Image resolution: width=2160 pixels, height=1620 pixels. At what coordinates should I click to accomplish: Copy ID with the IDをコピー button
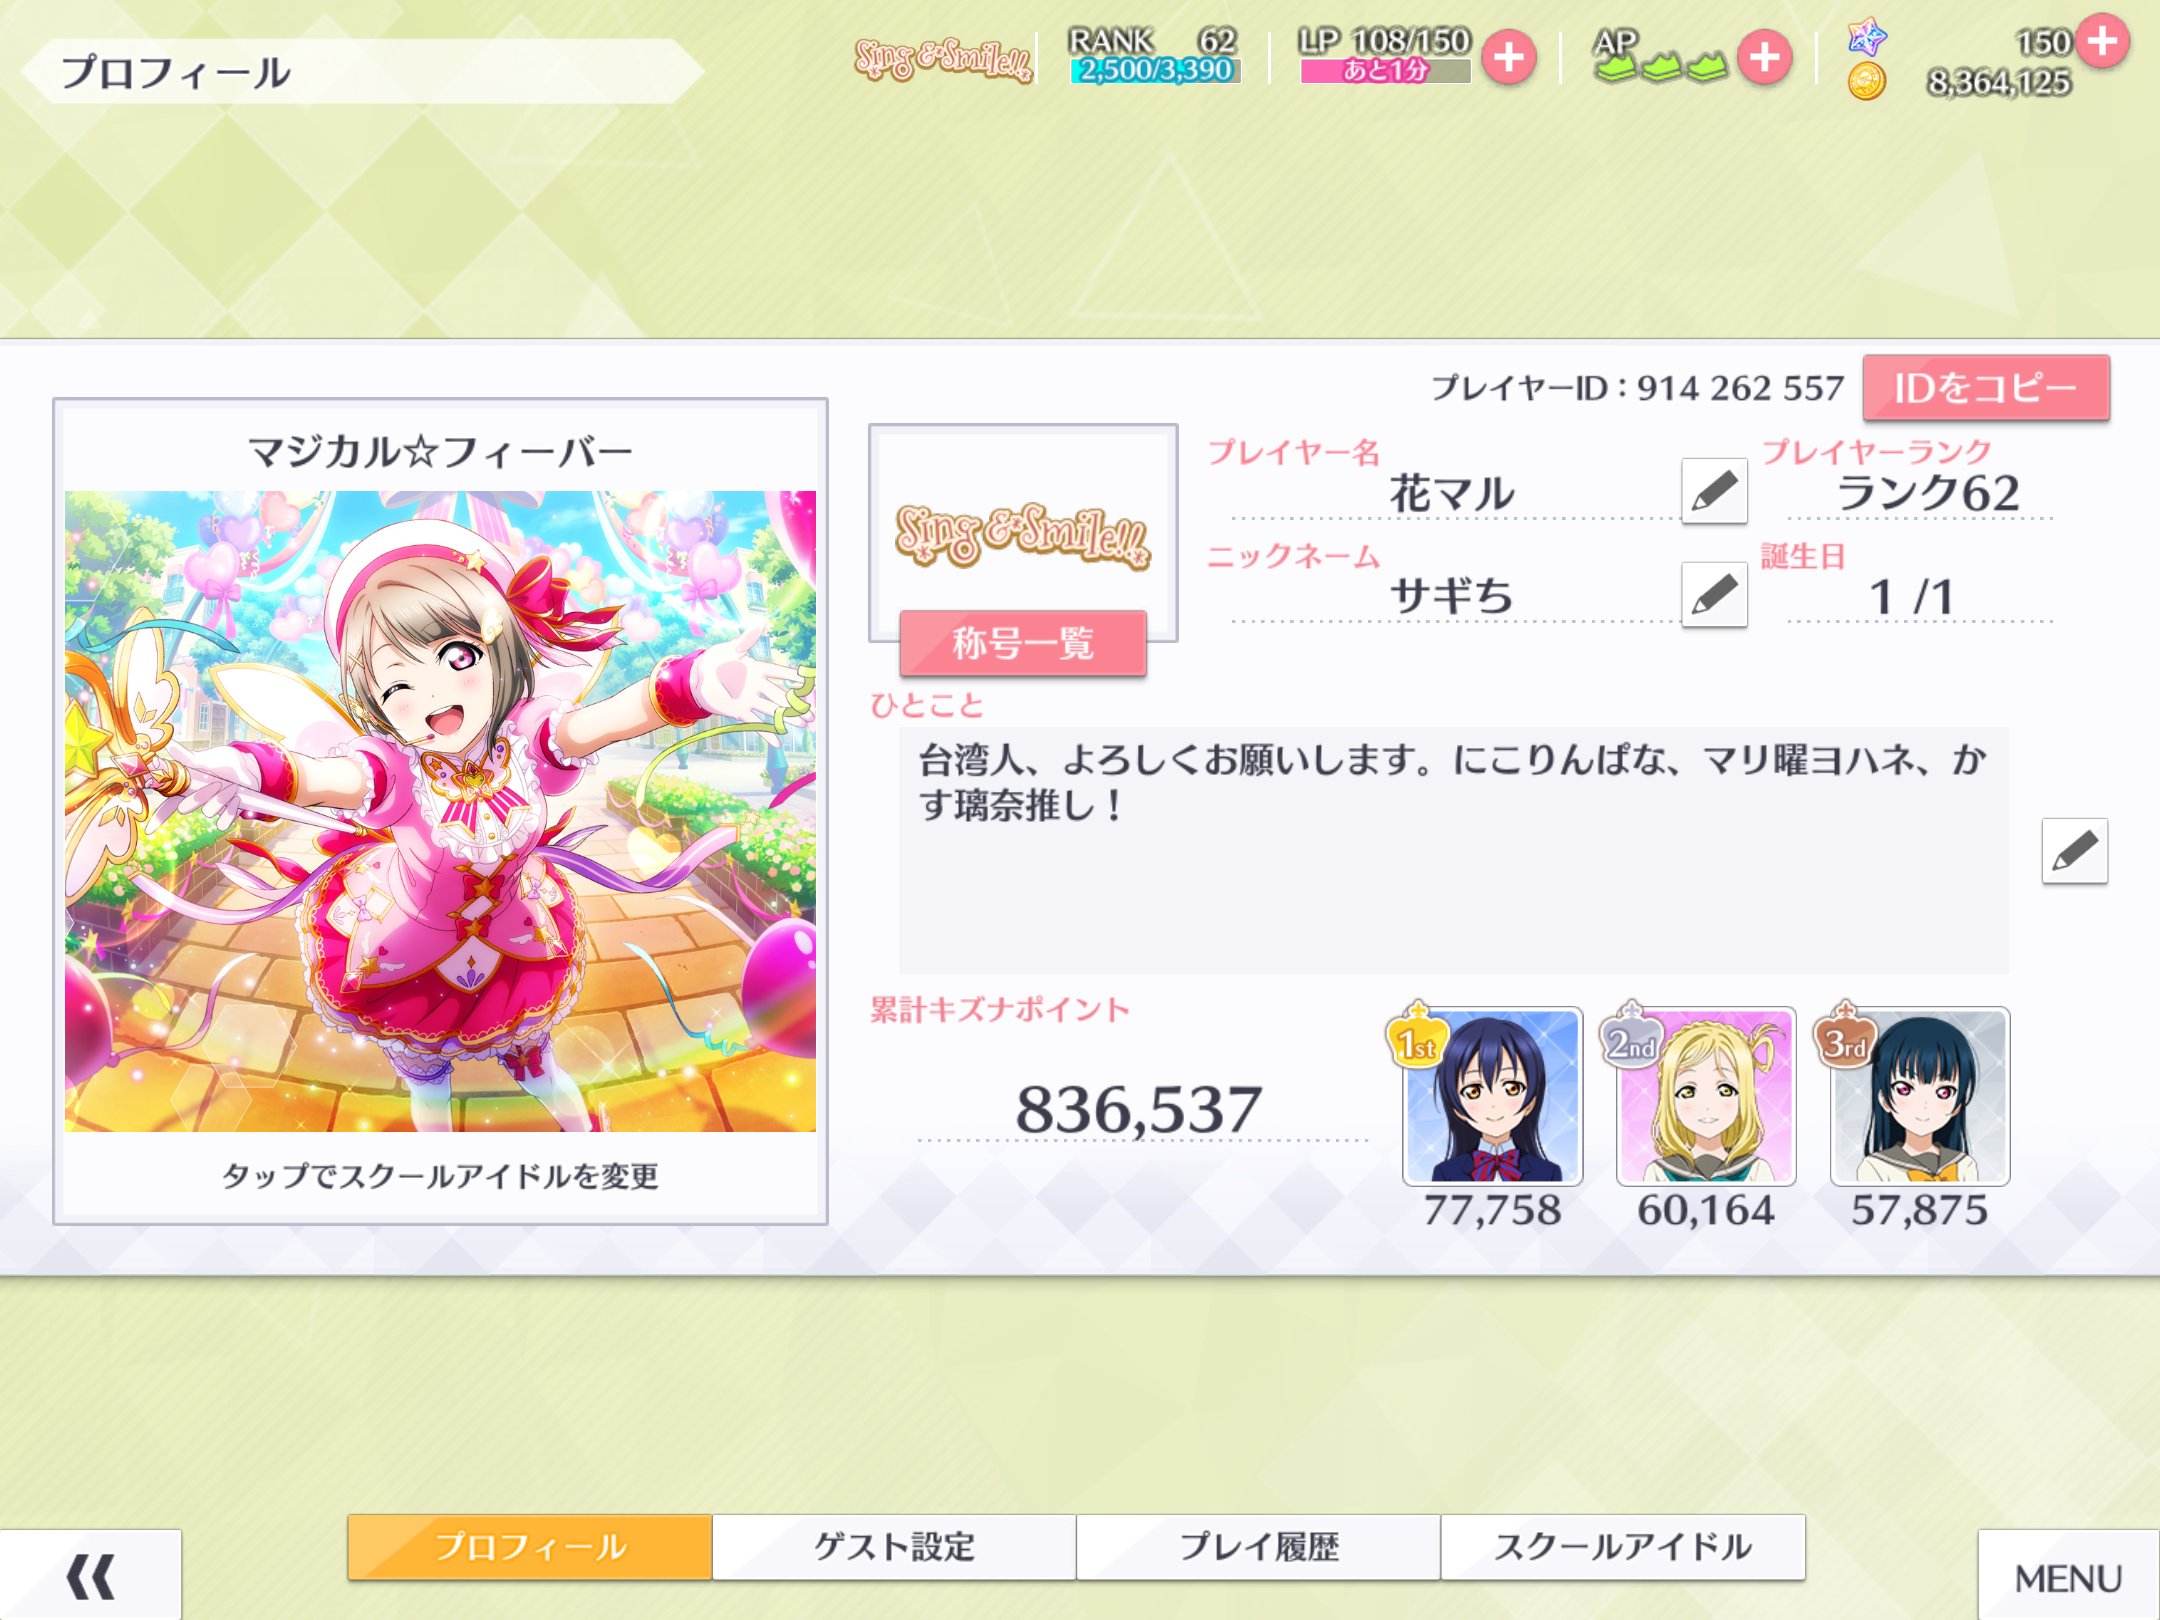(1986, 388)
